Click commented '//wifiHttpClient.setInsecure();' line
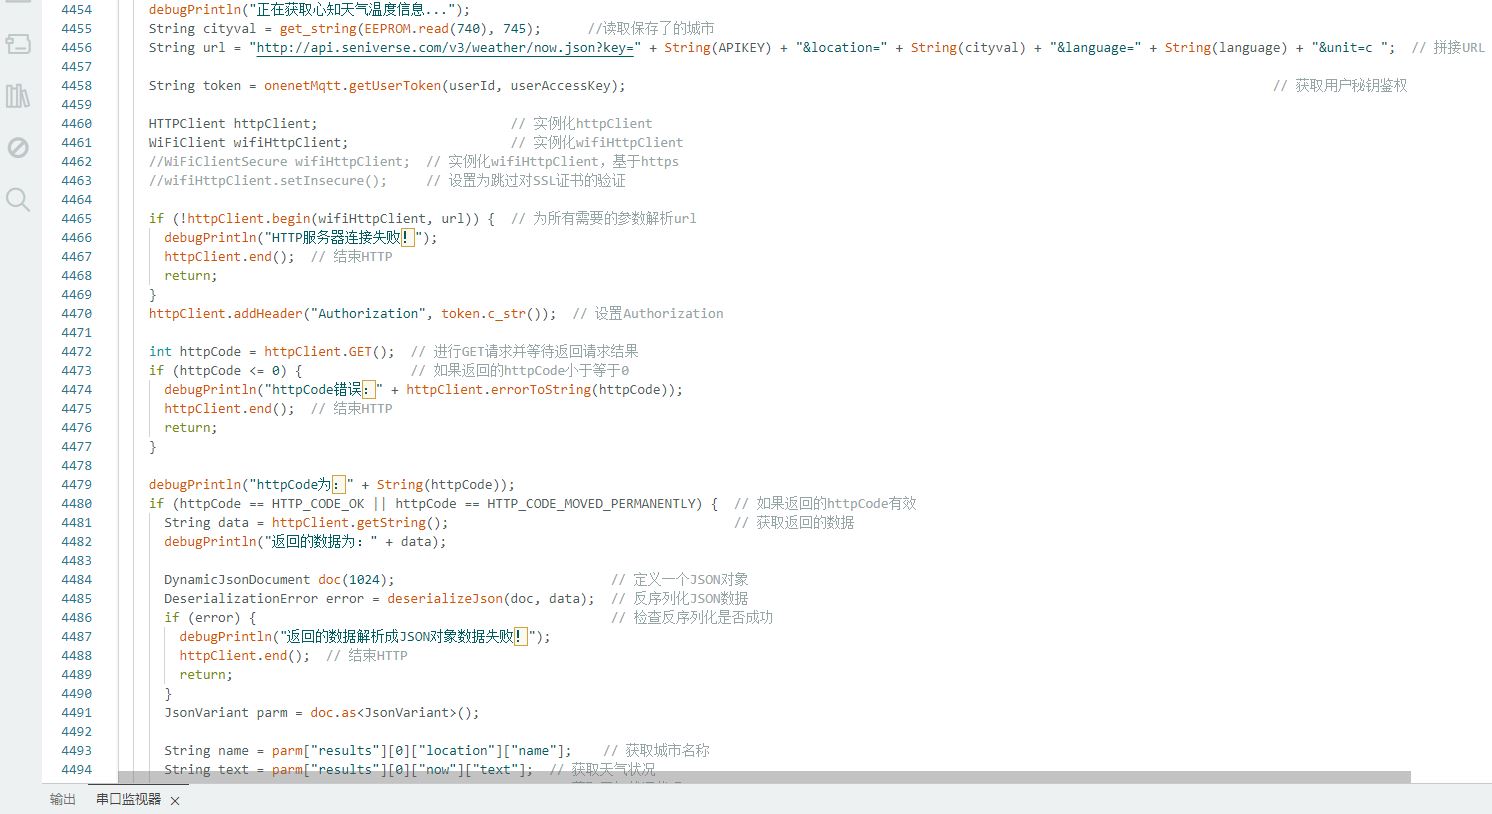This screenshot has height=814, width=1492. point(268,180)
